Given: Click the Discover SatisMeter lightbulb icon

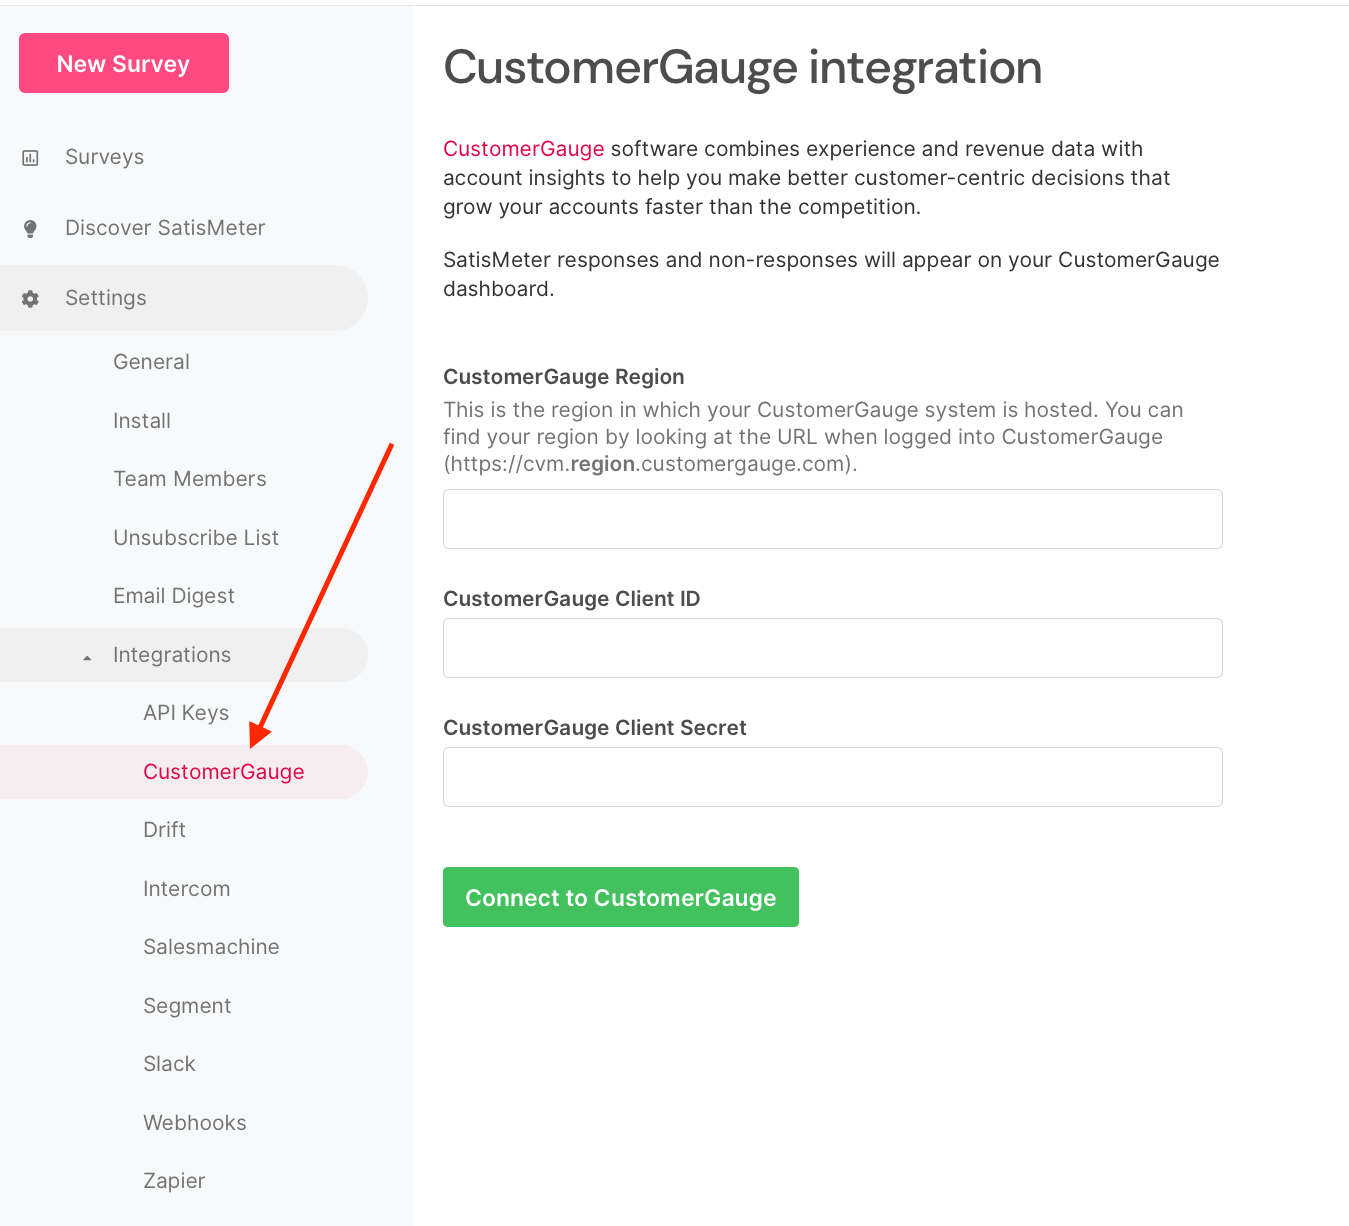Looking at the screenshot, I should (x=31, y=229).
